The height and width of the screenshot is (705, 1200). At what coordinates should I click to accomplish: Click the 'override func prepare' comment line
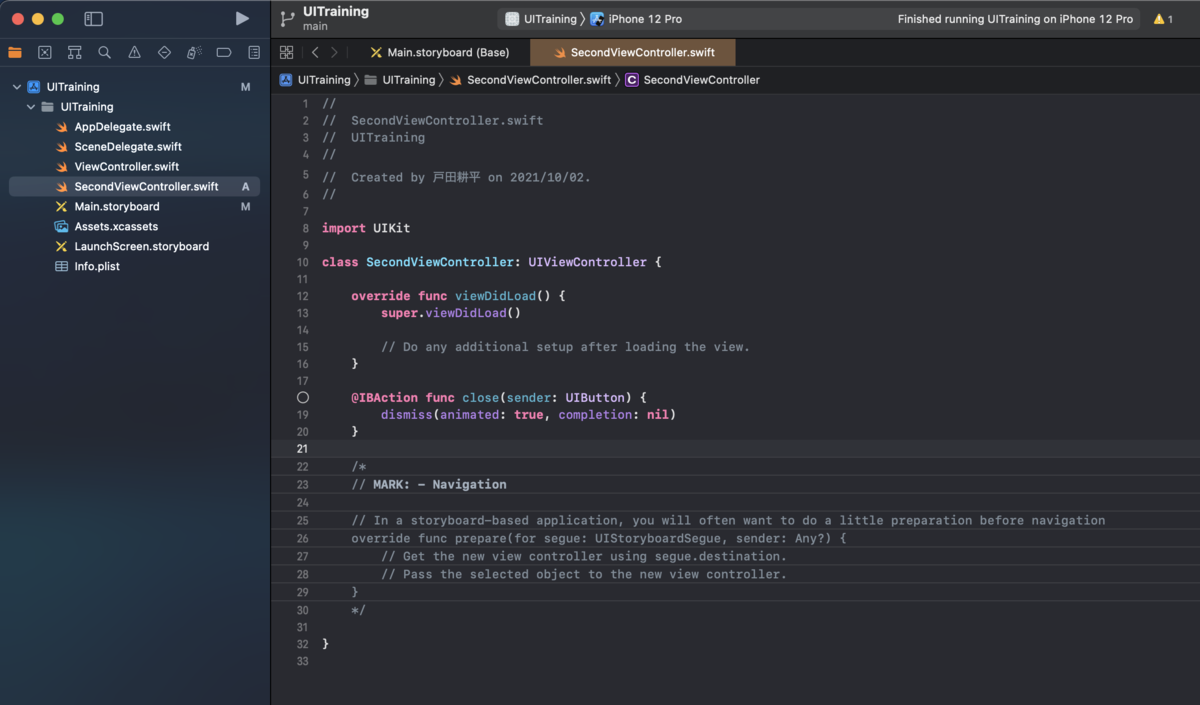click(x=599, y=538)
